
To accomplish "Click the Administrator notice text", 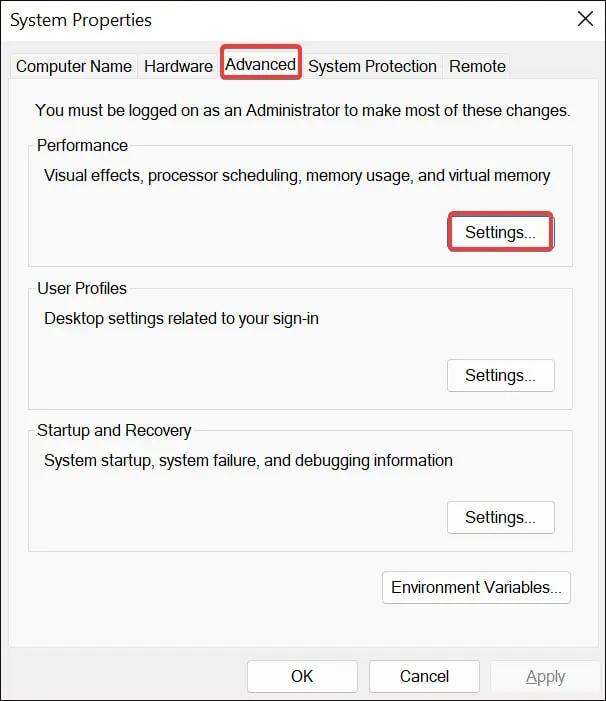I will coord(303,110).
